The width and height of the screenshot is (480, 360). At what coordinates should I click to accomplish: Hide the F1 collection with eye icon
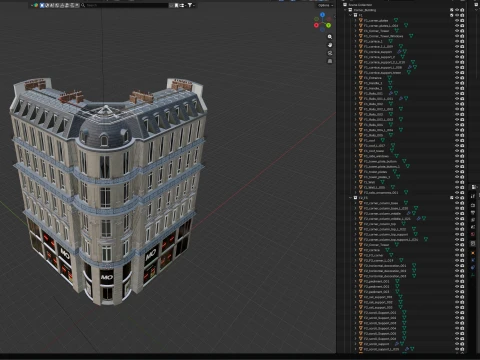pyautogui.click(x=457, y=15)
